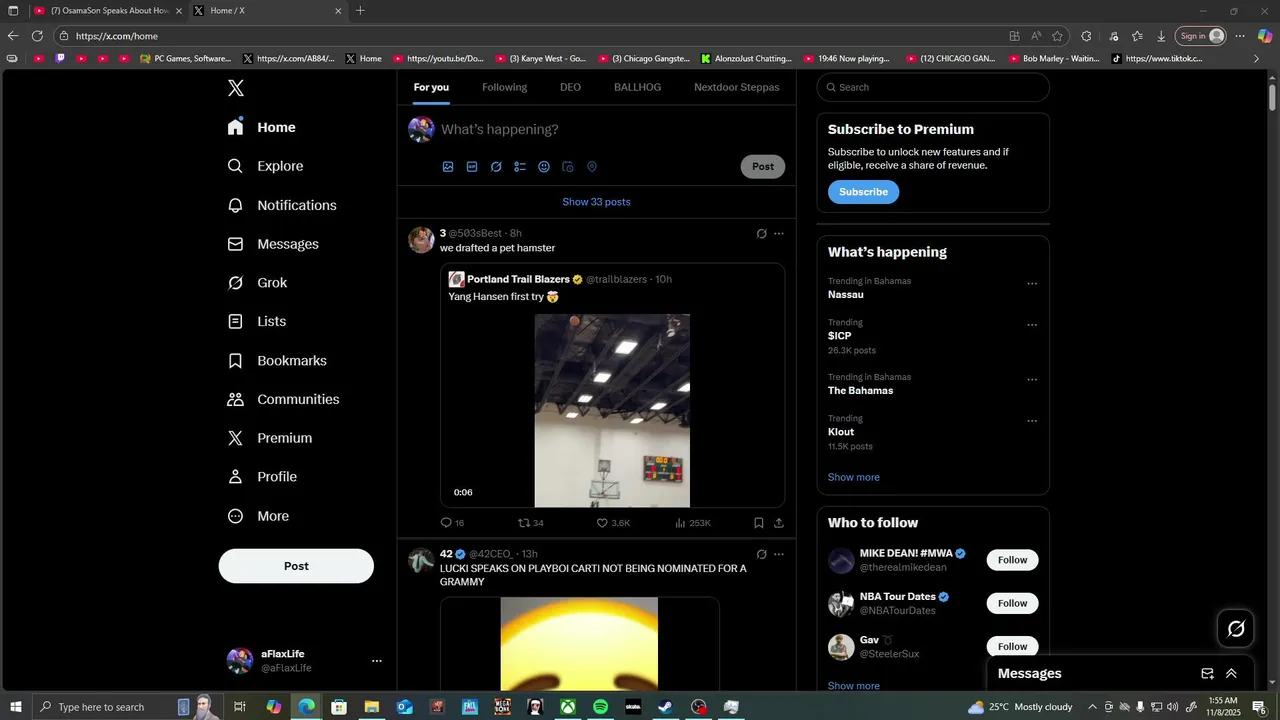
Task: Follow NBA Tour Dates
Action: pos(1012,603)
